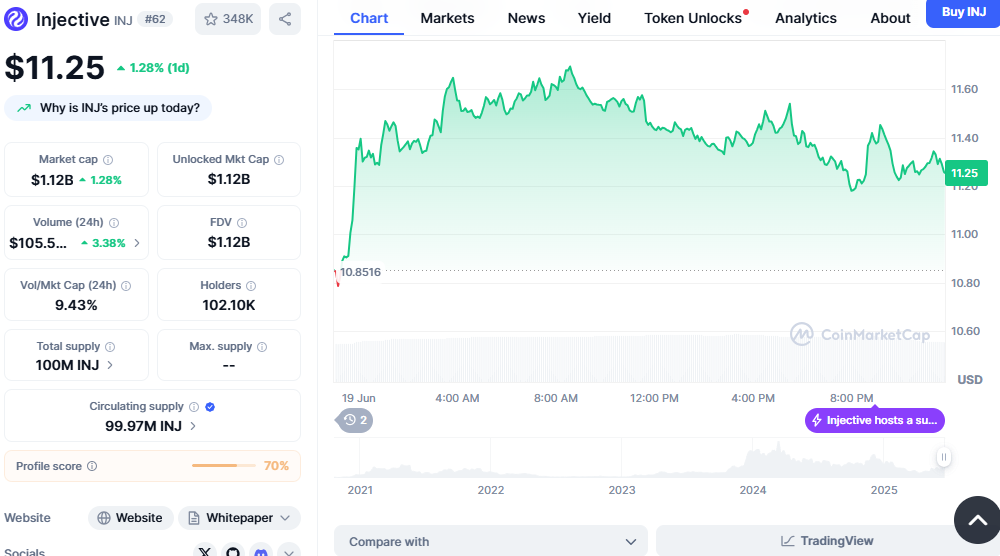Click FDV info icon

[x=242, y=223]
